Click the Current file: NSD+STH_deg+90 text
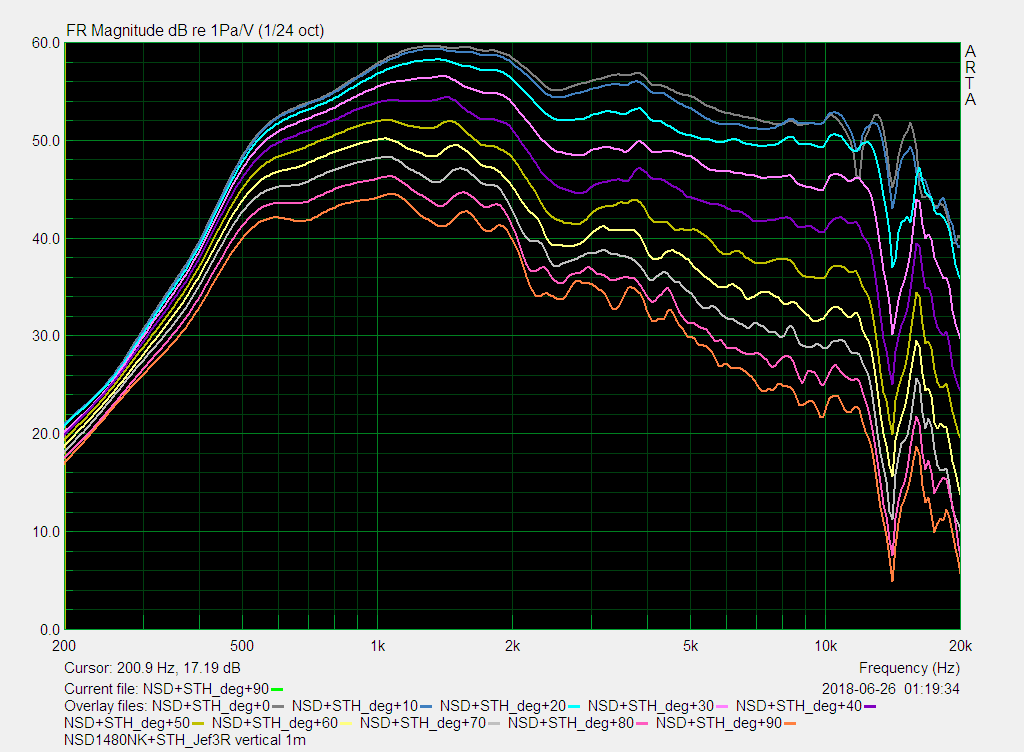 click(x=167, y=689)
